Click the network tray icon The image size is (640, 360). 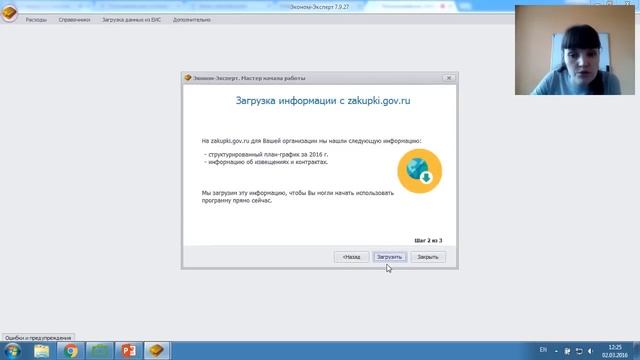click(579, 351)
